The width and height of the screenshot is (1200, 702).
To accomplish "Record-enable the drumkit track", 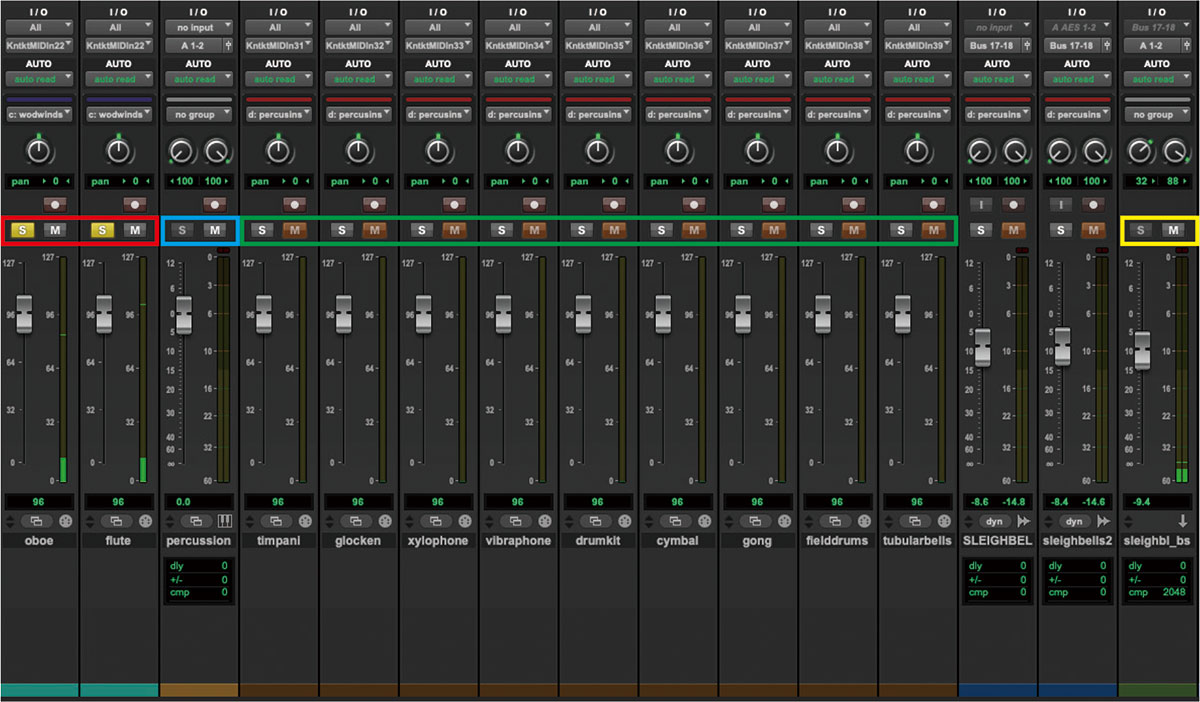I will pyautogui.click(x=612, y=203).
